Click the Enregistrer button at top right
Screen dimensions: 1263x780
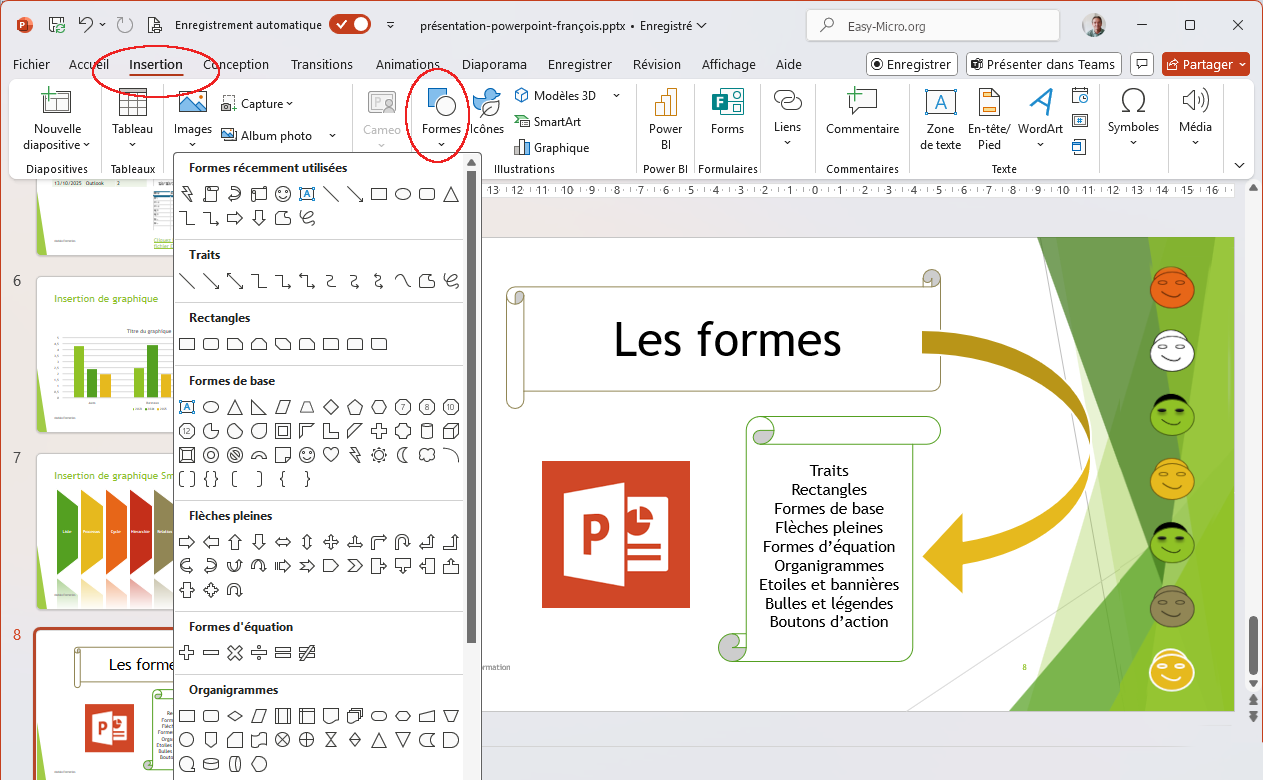coord(911,65)
